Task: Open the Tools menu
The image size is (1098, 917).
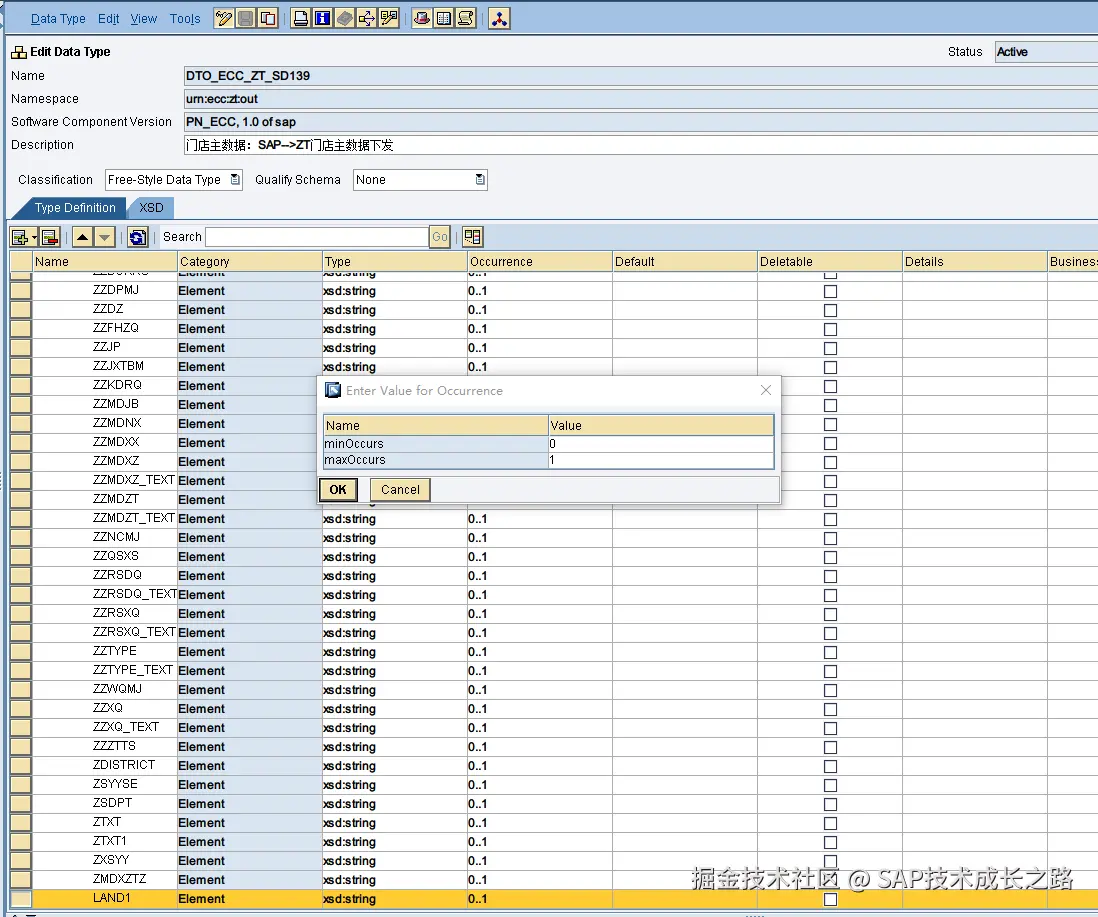Action: (185, 19)
